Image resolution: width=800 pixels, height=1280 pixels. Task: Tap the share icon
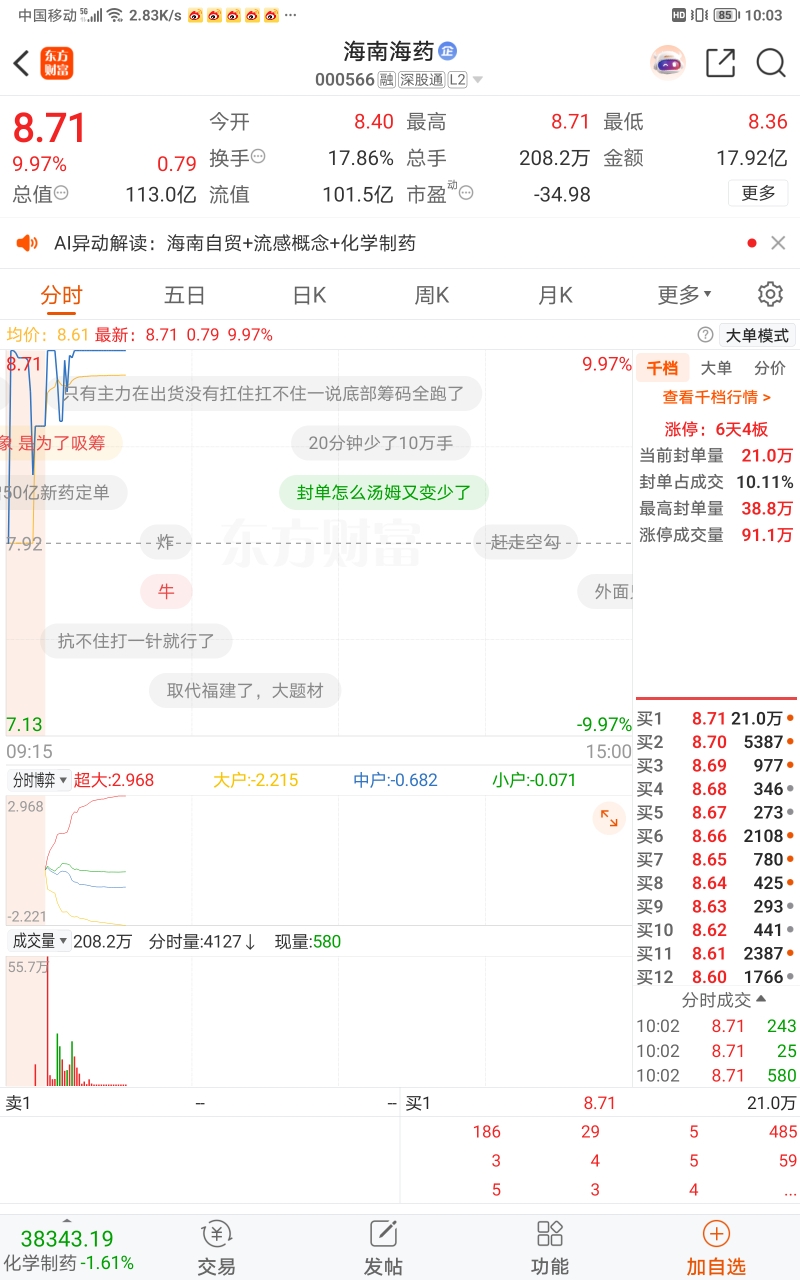pos(720,63)
